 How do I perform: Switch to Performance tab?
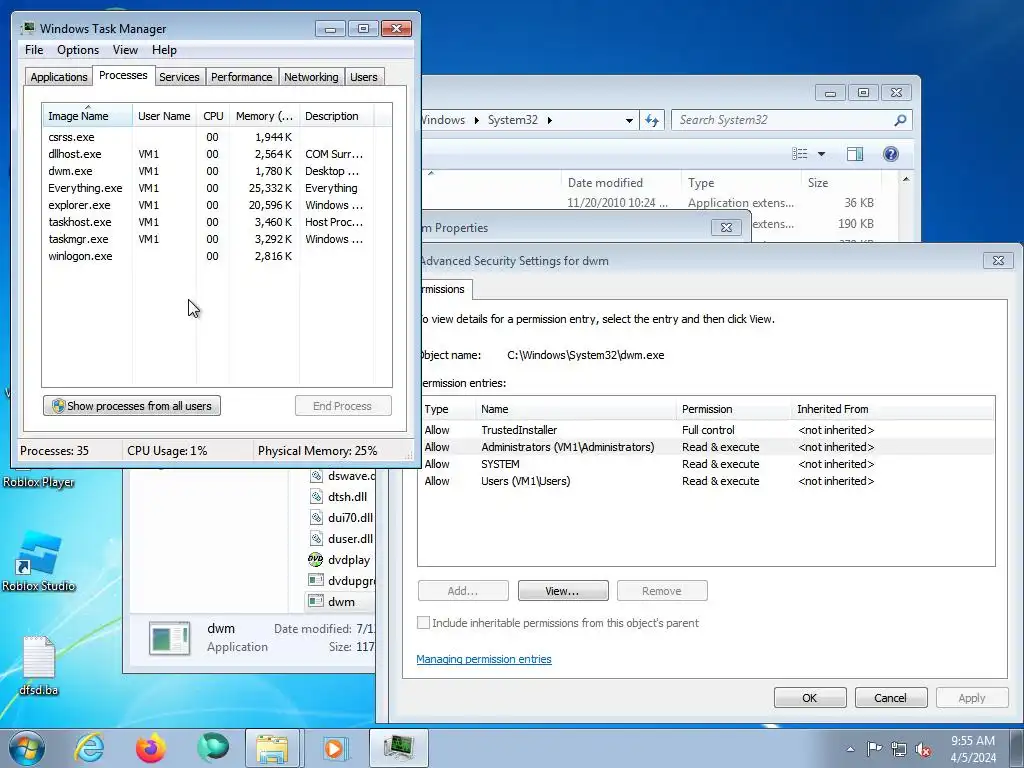click(241, 77)
